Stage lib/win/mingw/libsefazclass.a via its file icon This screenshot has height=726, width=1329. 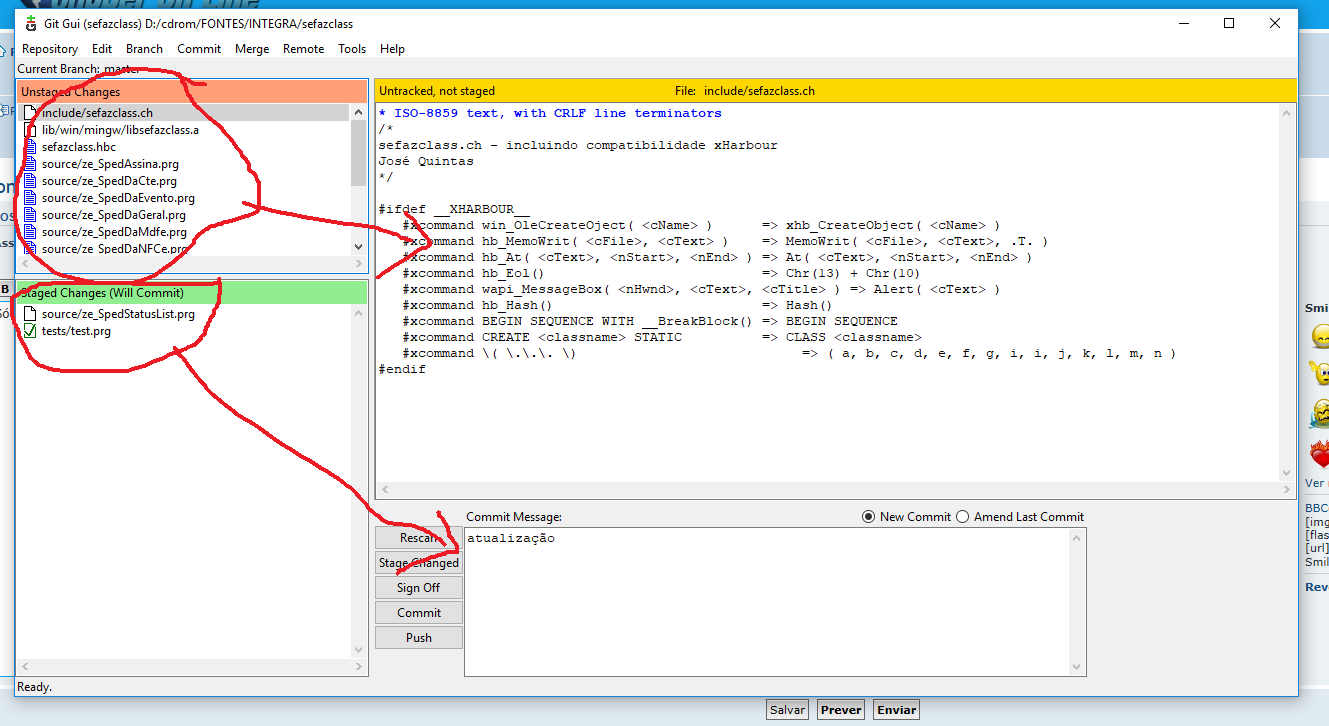[30, 130]
